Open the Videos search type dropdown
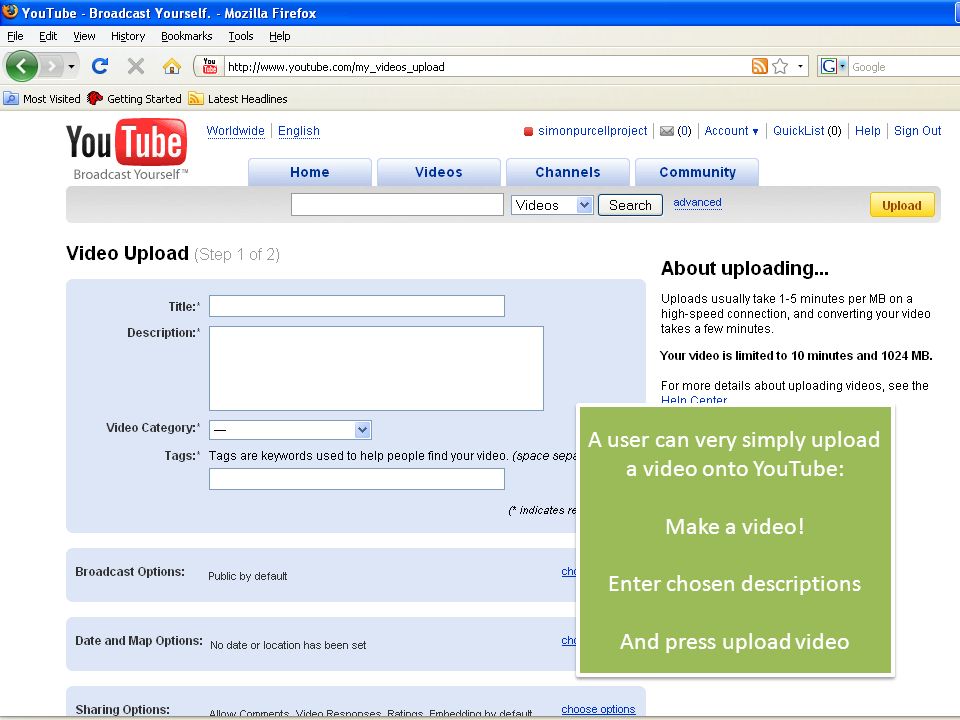 click(552, 205)
